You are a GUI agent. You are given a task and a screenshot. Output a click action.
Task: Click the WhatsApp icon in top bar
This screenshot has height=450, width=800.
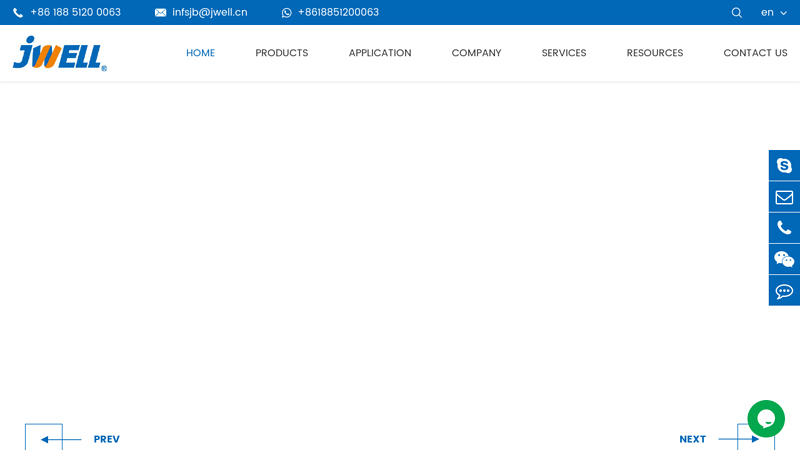[x=287, y=13]
